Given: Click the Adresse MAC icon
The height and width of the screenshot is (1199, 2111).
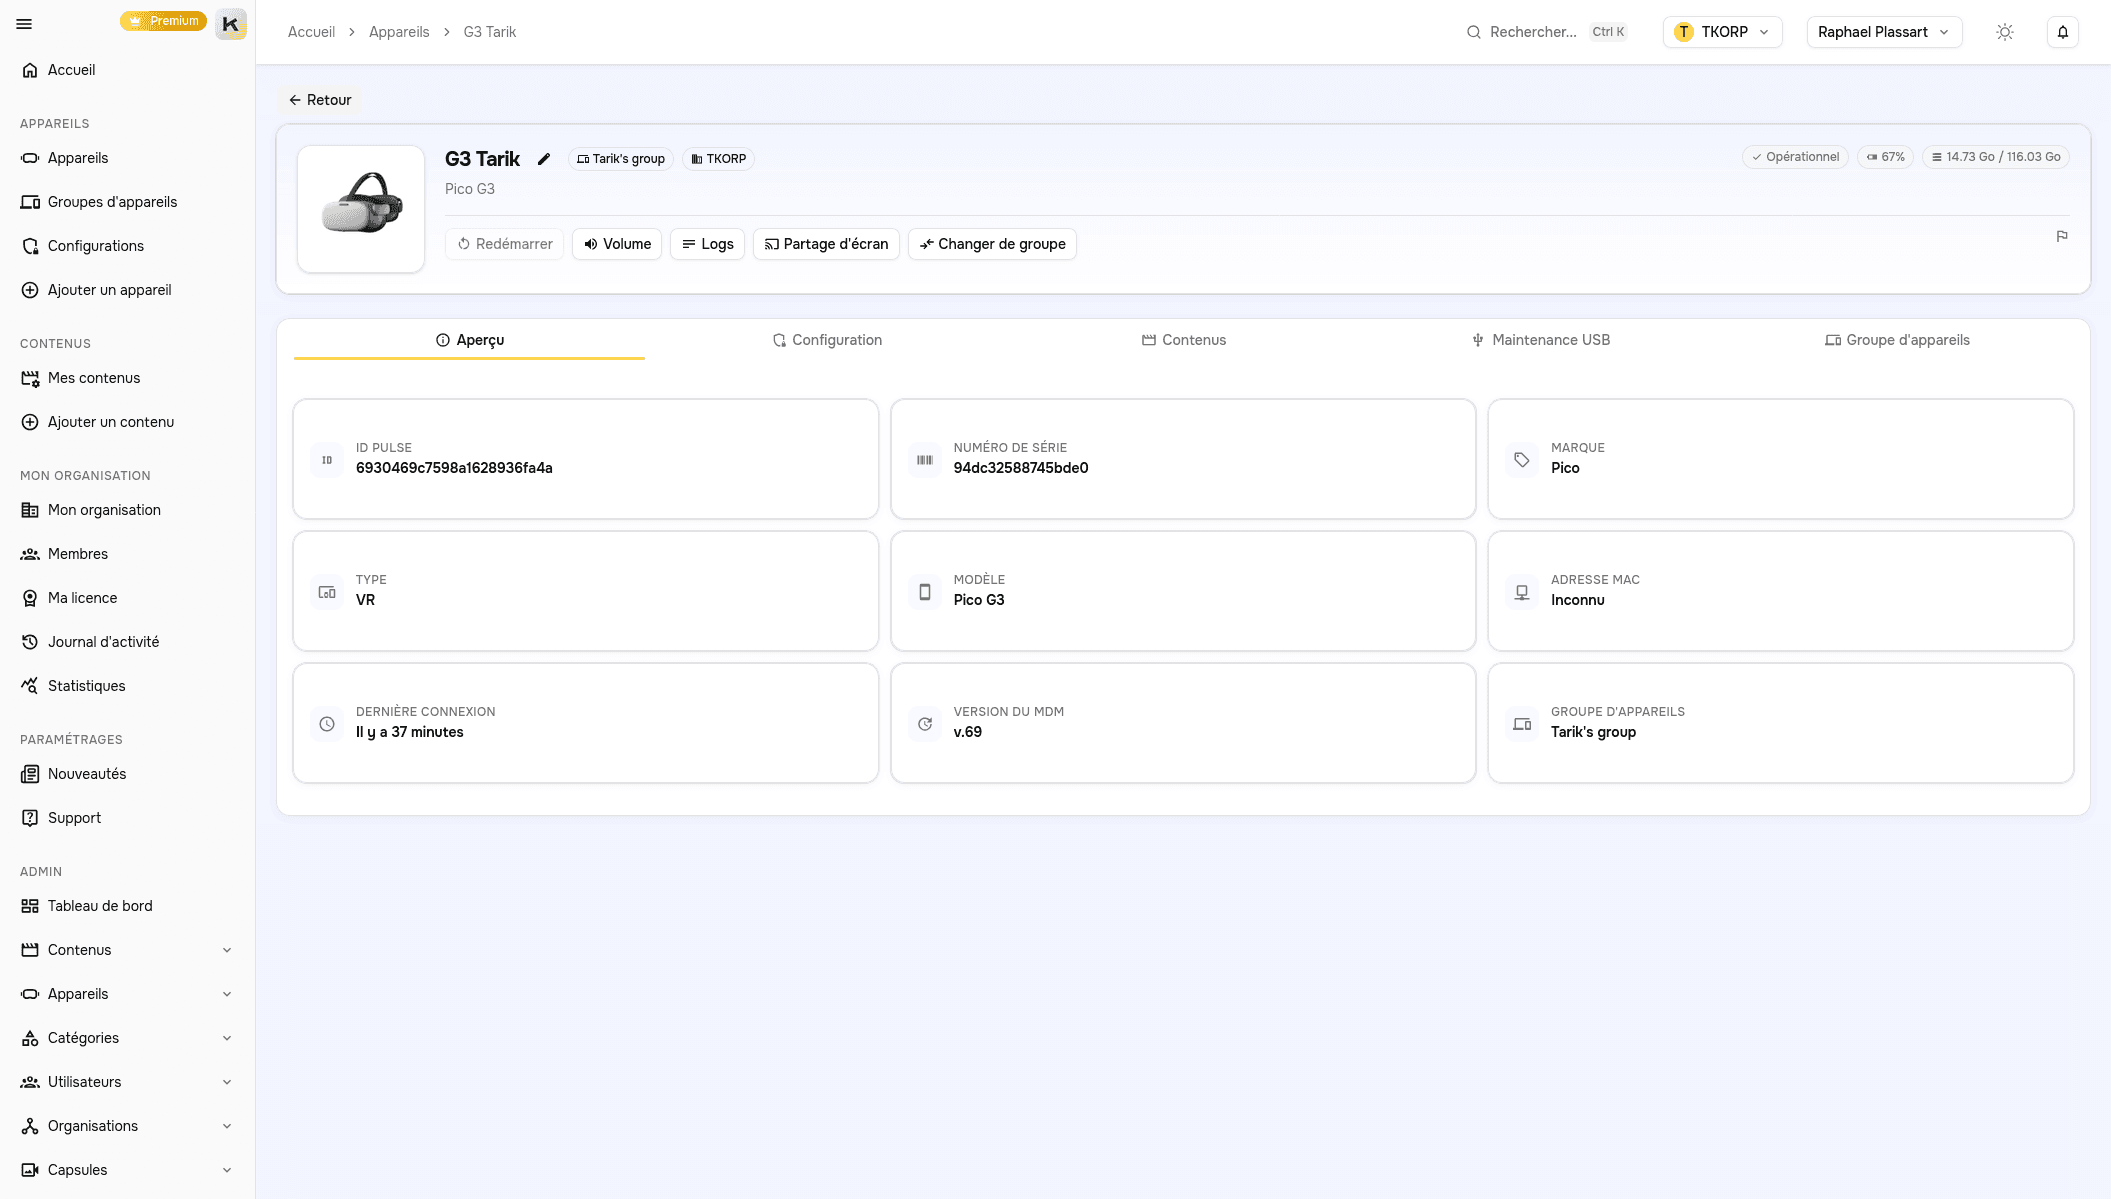Looking at the screenshot, I should pyautogui.click(x=1522, y=592).
